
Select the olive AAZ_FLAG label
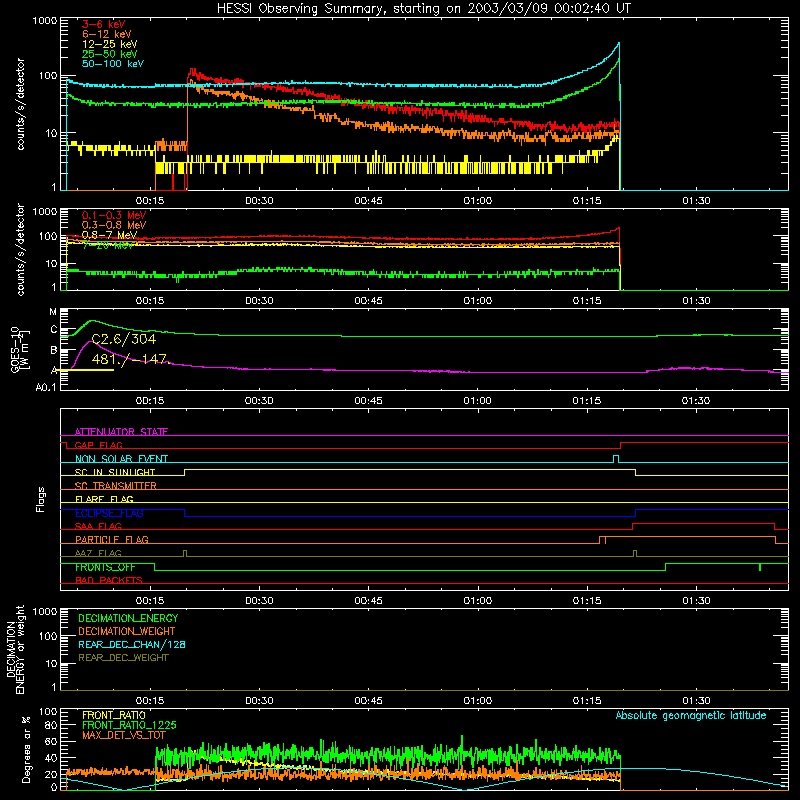(x=98, y=553)
